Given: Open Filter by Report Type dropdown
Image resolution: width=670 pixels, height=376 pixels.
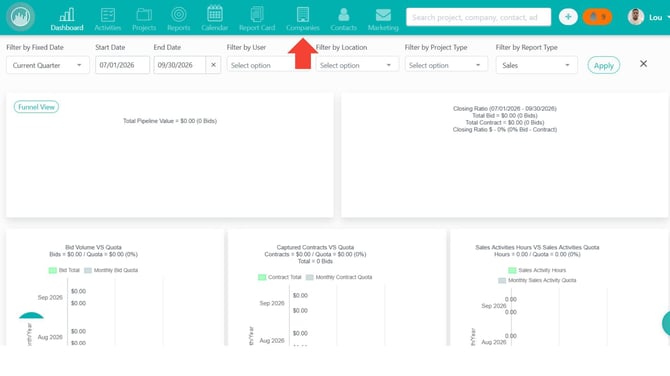Looking at the screenshot, I should [x=537, y=65].
